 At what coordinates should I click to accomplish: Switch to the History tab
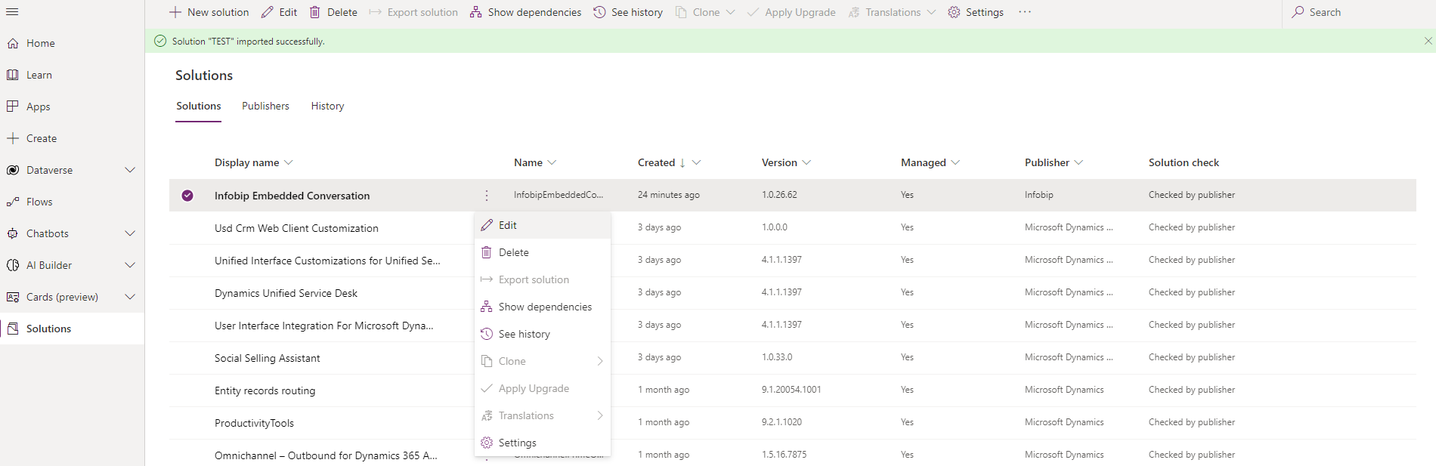click(327, 106)
